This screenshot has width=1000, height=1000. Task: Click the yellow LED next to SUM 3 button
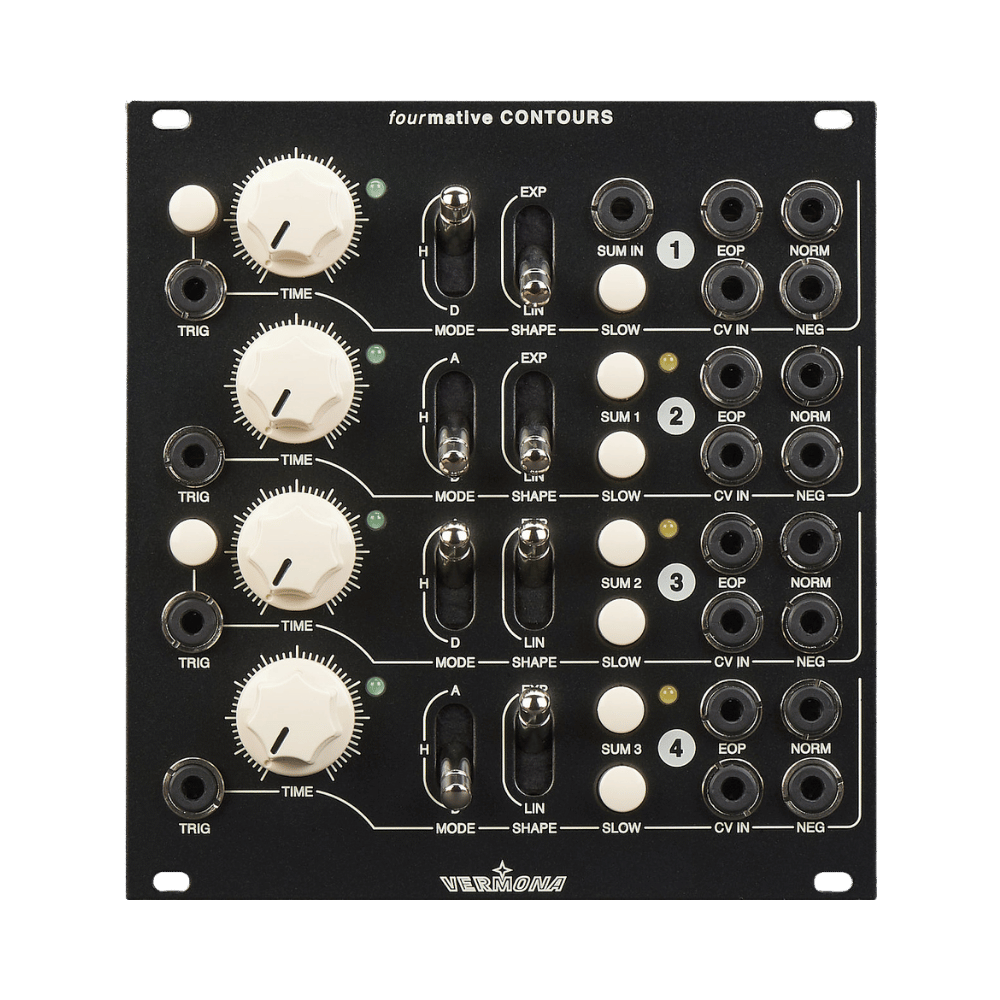668,695
